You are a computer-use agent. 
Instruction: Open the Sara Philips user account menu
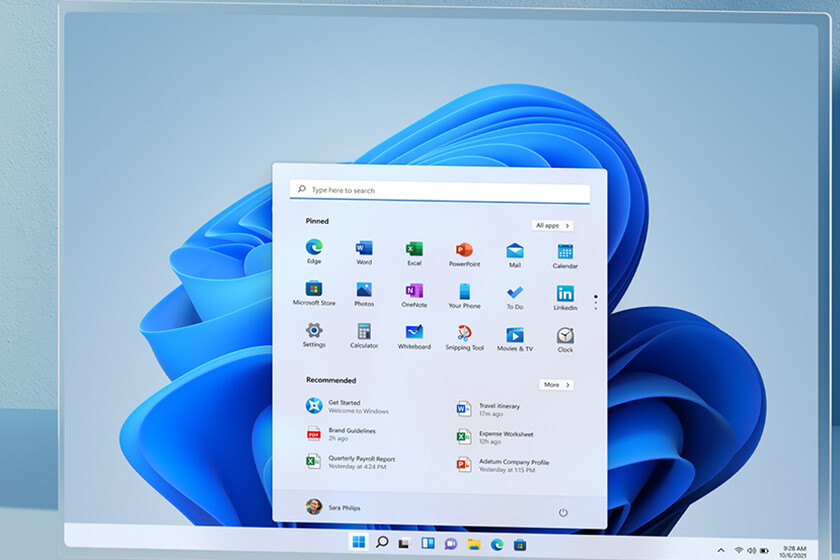click(334, 508)
